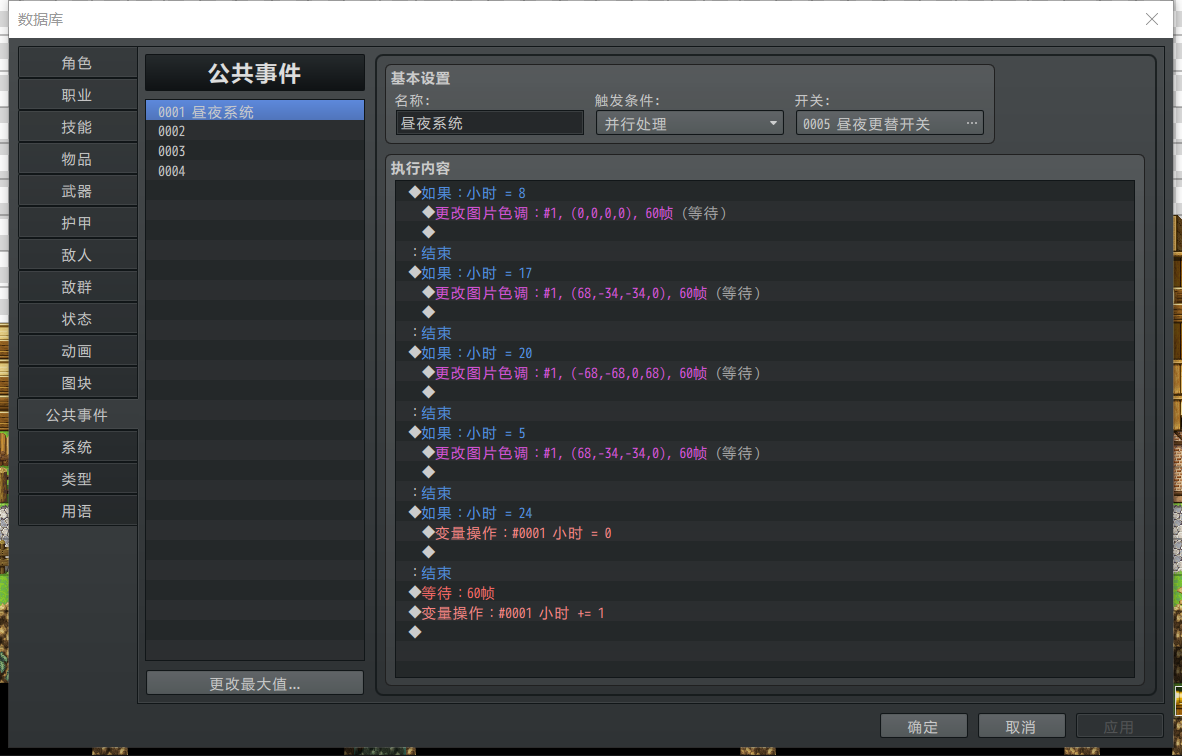Viewport: 1182px width, 756px height.
Task: Select the tint command with (0,0,0,0)
Action: (765, 213)
